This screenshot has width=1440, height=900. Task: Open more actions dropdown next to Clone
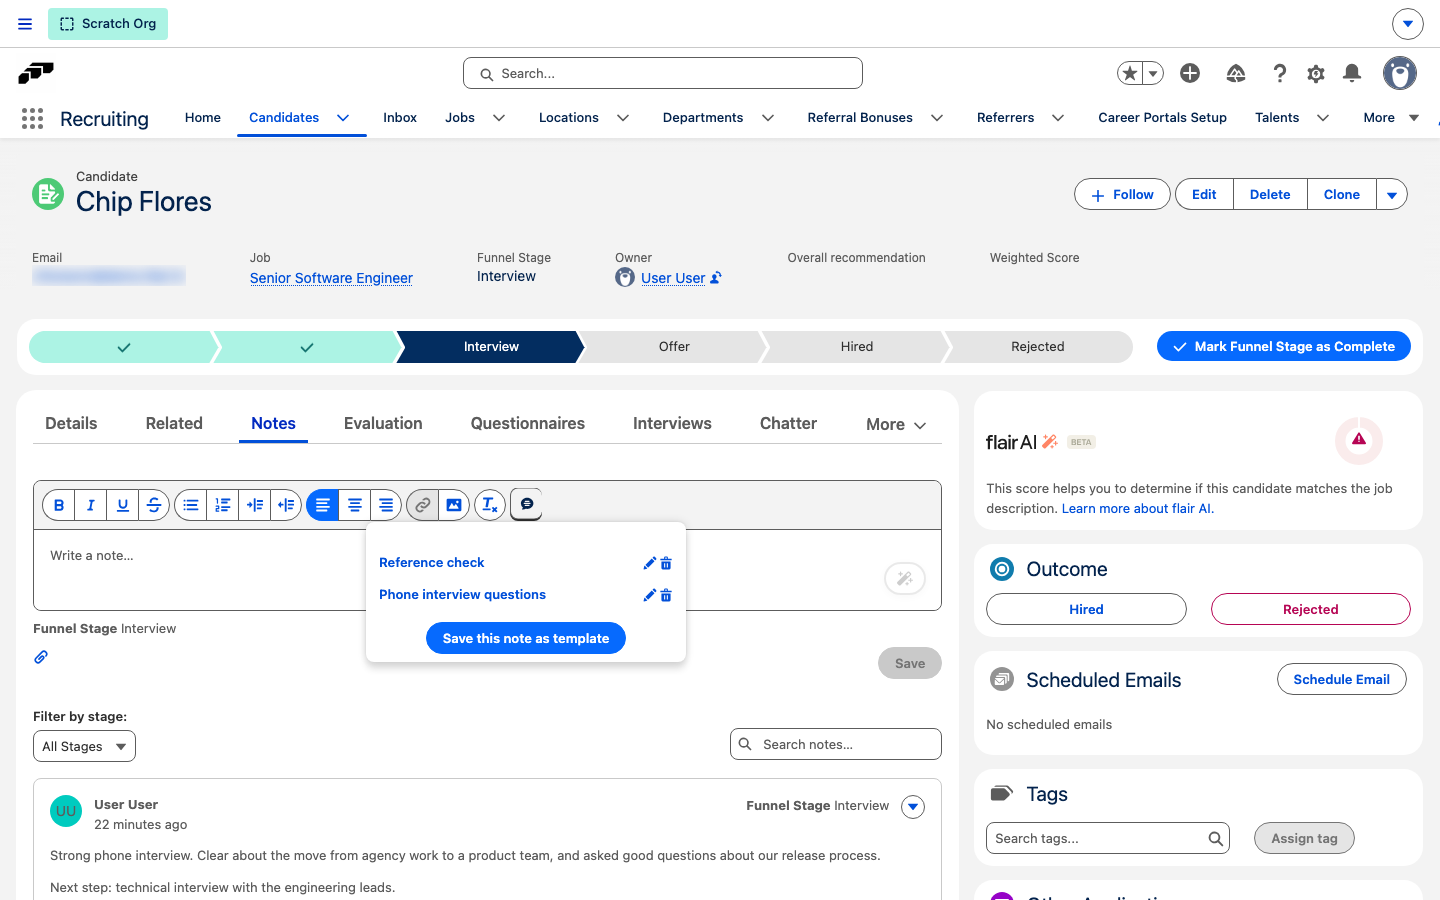(1392, 195)
